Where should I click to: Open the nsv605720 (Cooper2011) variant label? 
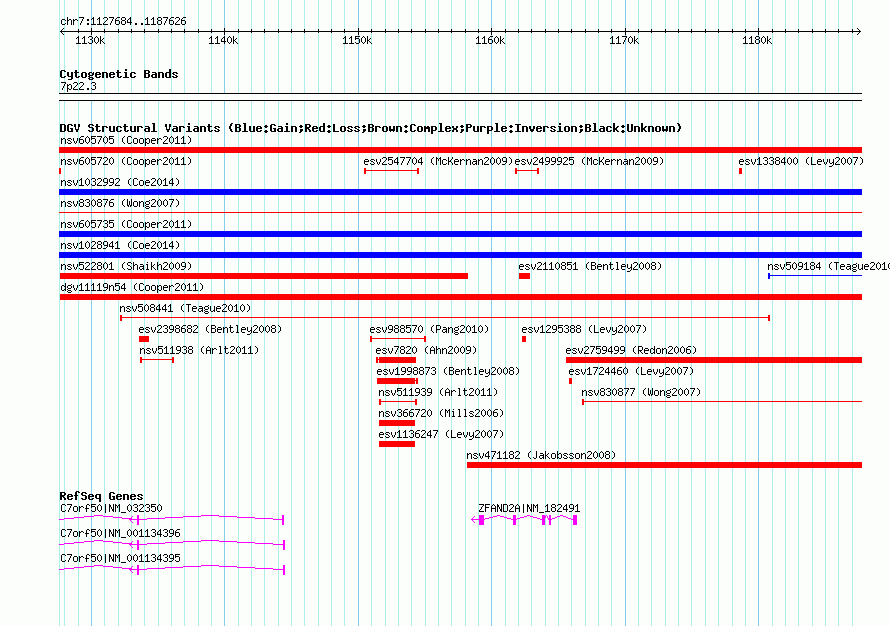(126, 161)
